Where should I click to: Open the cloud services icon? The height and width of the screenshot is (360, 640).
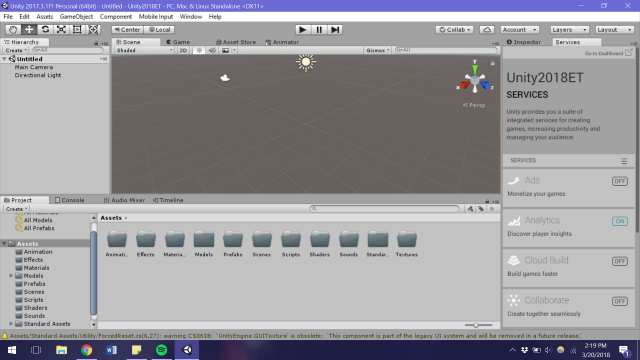click(487, 30)
